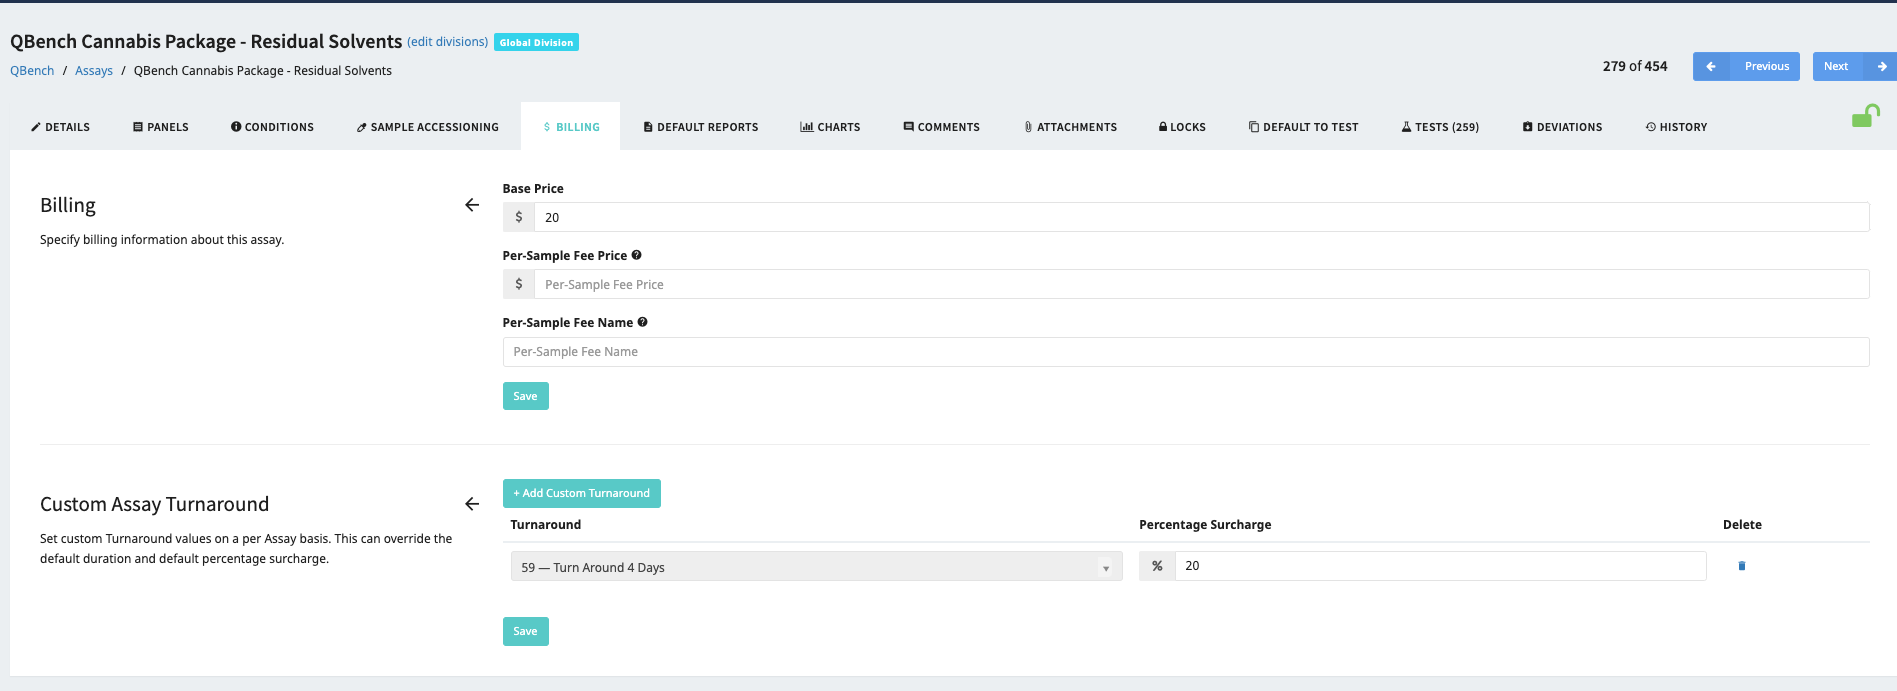Focus the Percentage Surcharge input
The height and width of the screenshot is (691, 1897).
click(1440, 566)
